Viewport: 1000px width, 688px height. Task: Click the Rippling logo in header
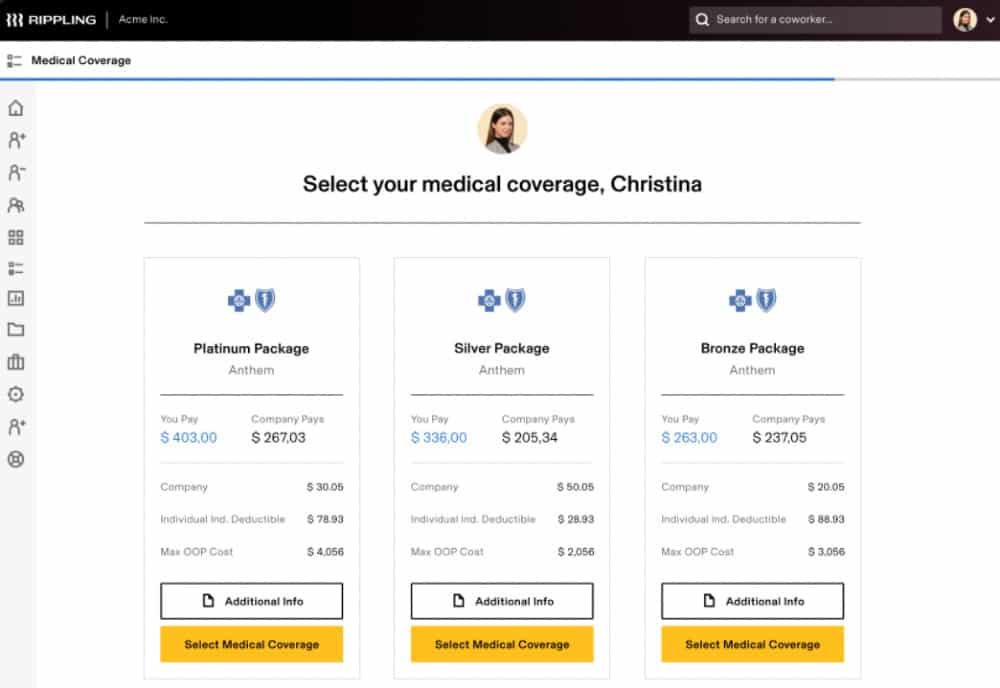point(51,20)
